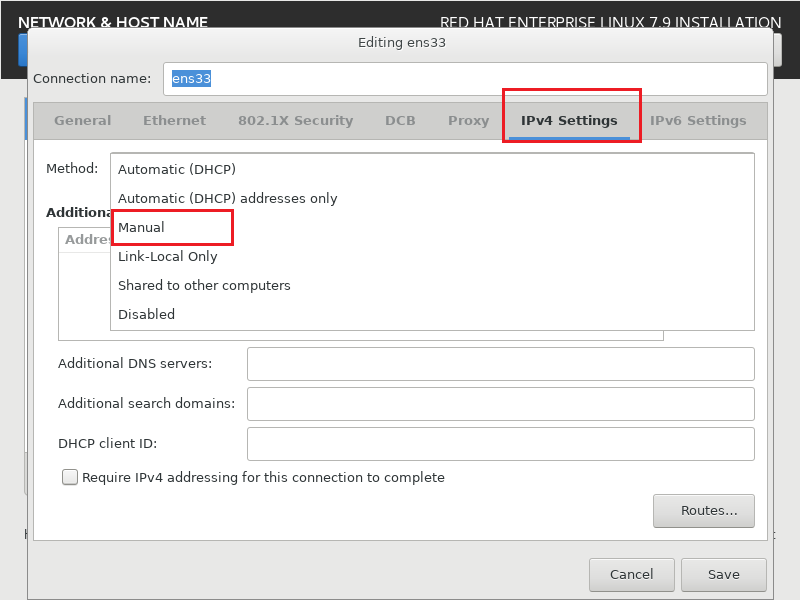
Task: Select the DCB tab
Action: (400, 120)
